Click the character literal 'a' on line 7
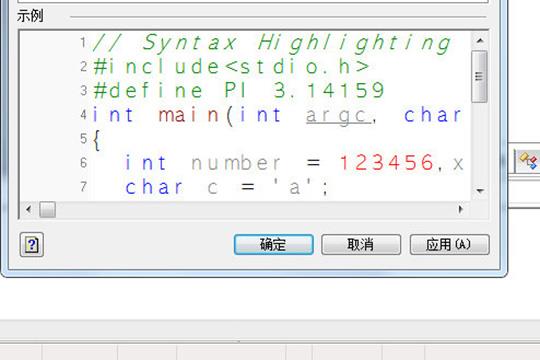This screenshot has width=540, height=360. [x=293, y=187]
